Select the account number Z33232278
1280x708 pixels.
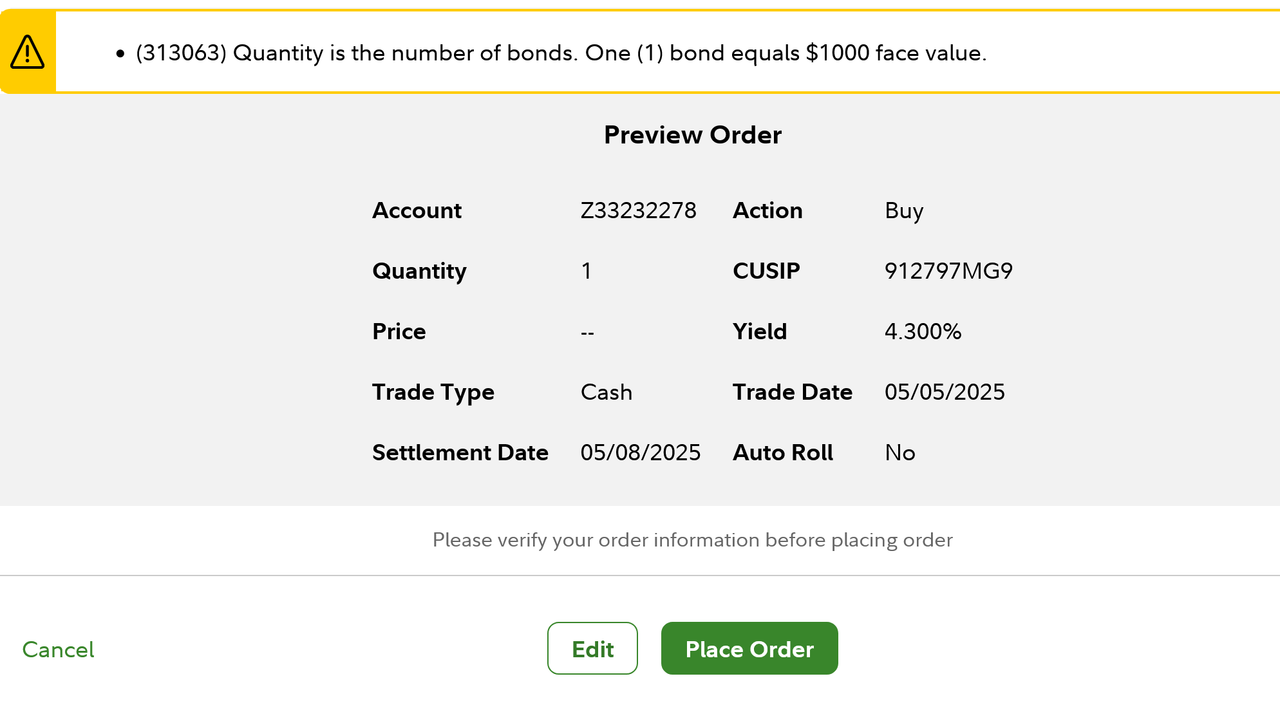pyautogui.click(x=638, y=211)
